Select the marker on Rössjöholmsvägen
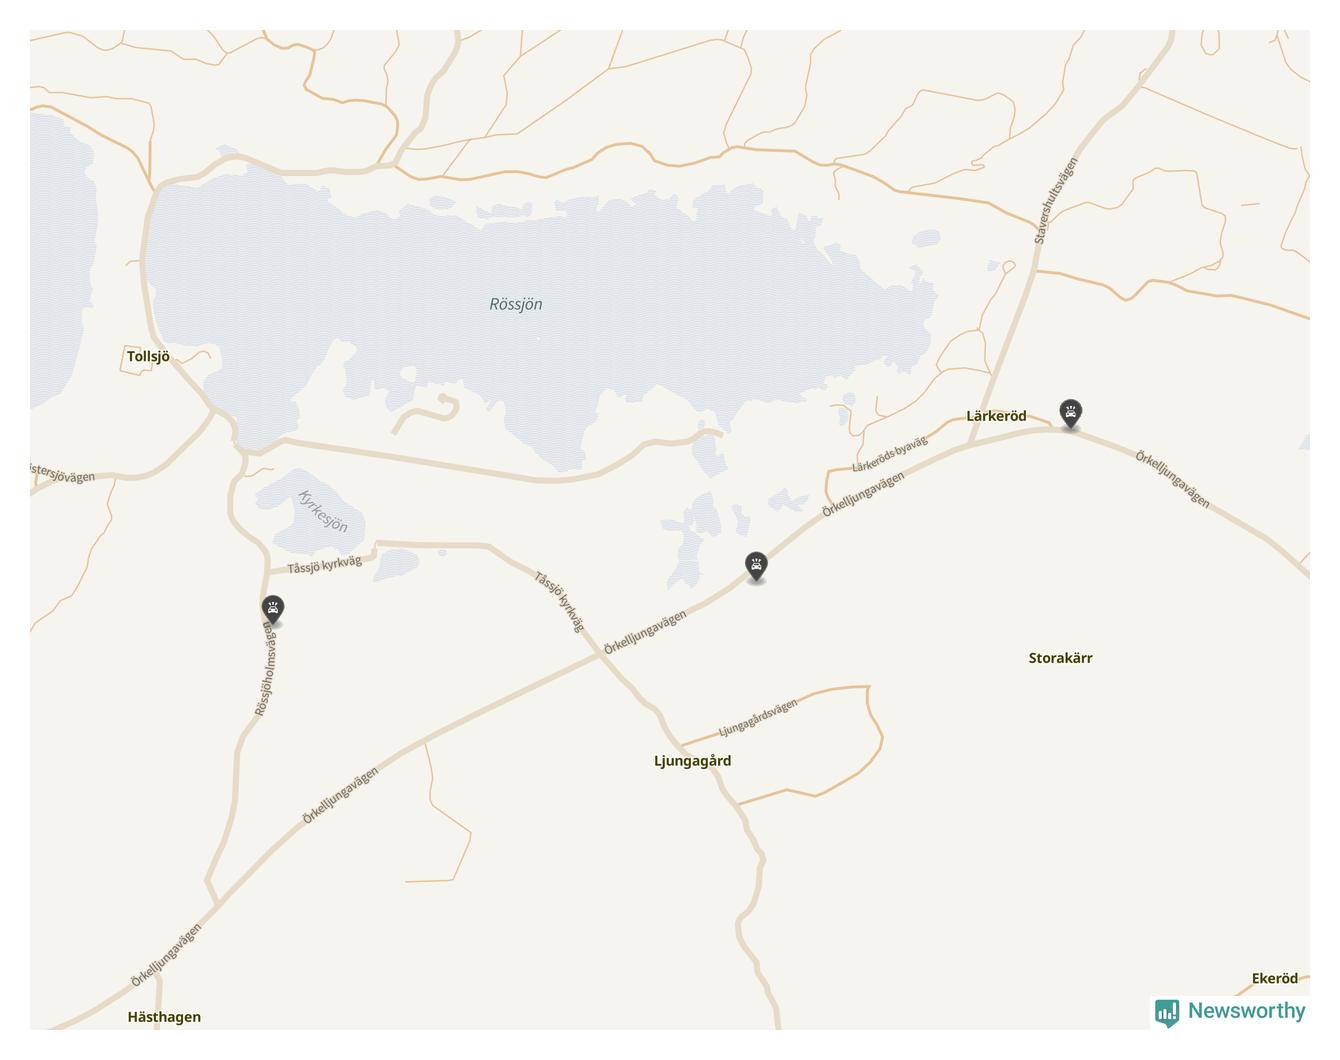The width and height of the screenshot is (1340, 1060). (x=272, y=610)
